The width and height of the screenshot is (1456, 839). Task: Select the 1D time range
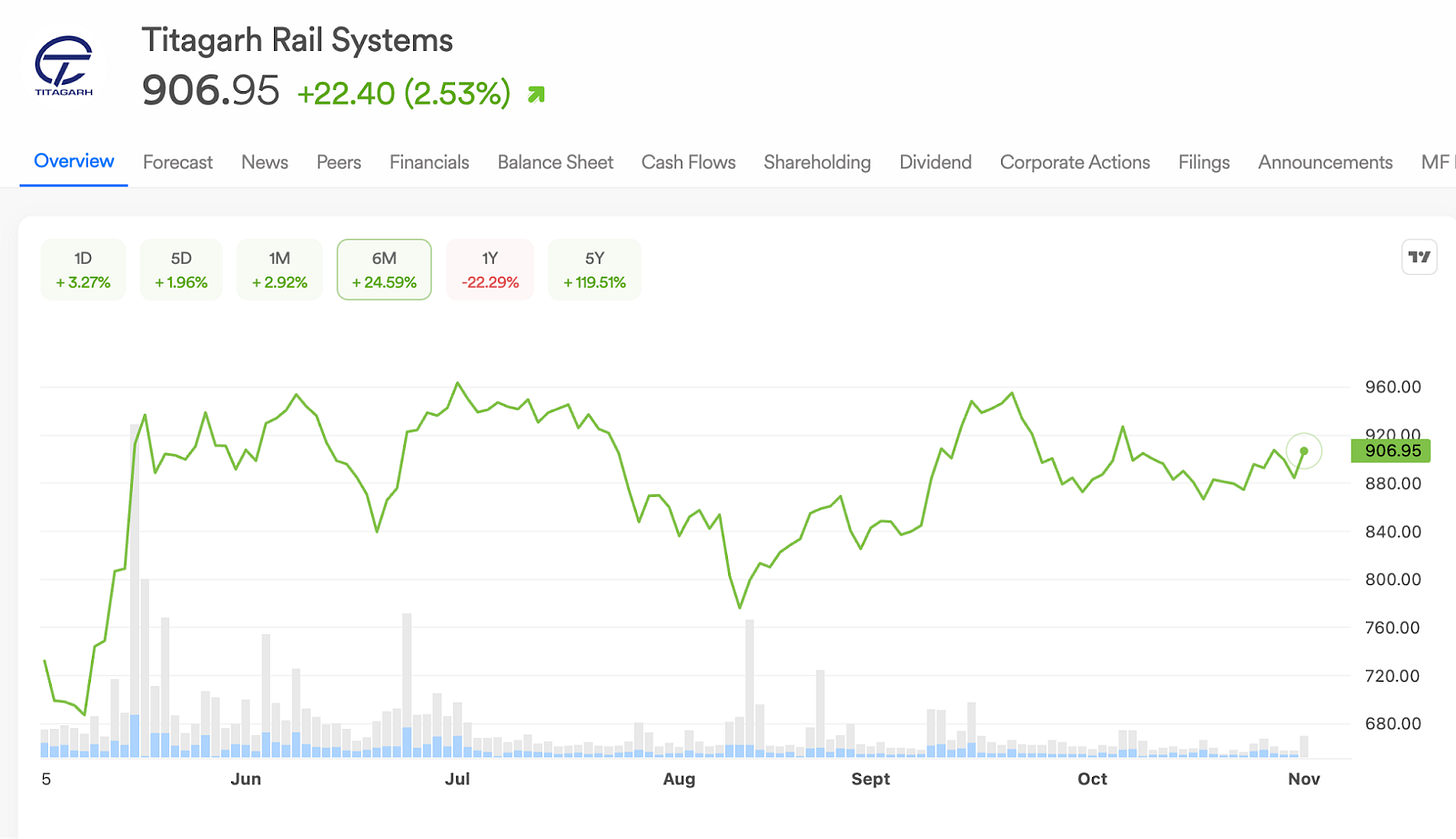pos(83,269)
